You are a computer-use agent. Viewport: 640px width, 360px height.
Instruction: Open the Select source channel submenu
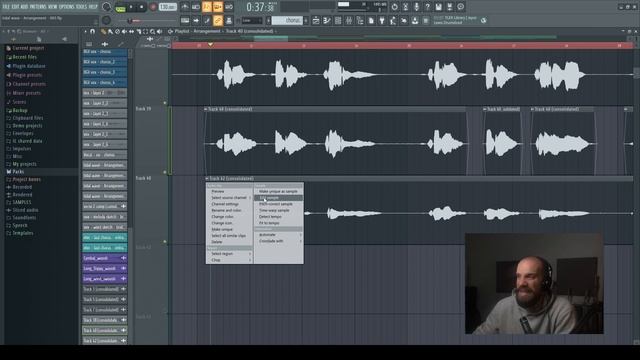pos(230,198)
